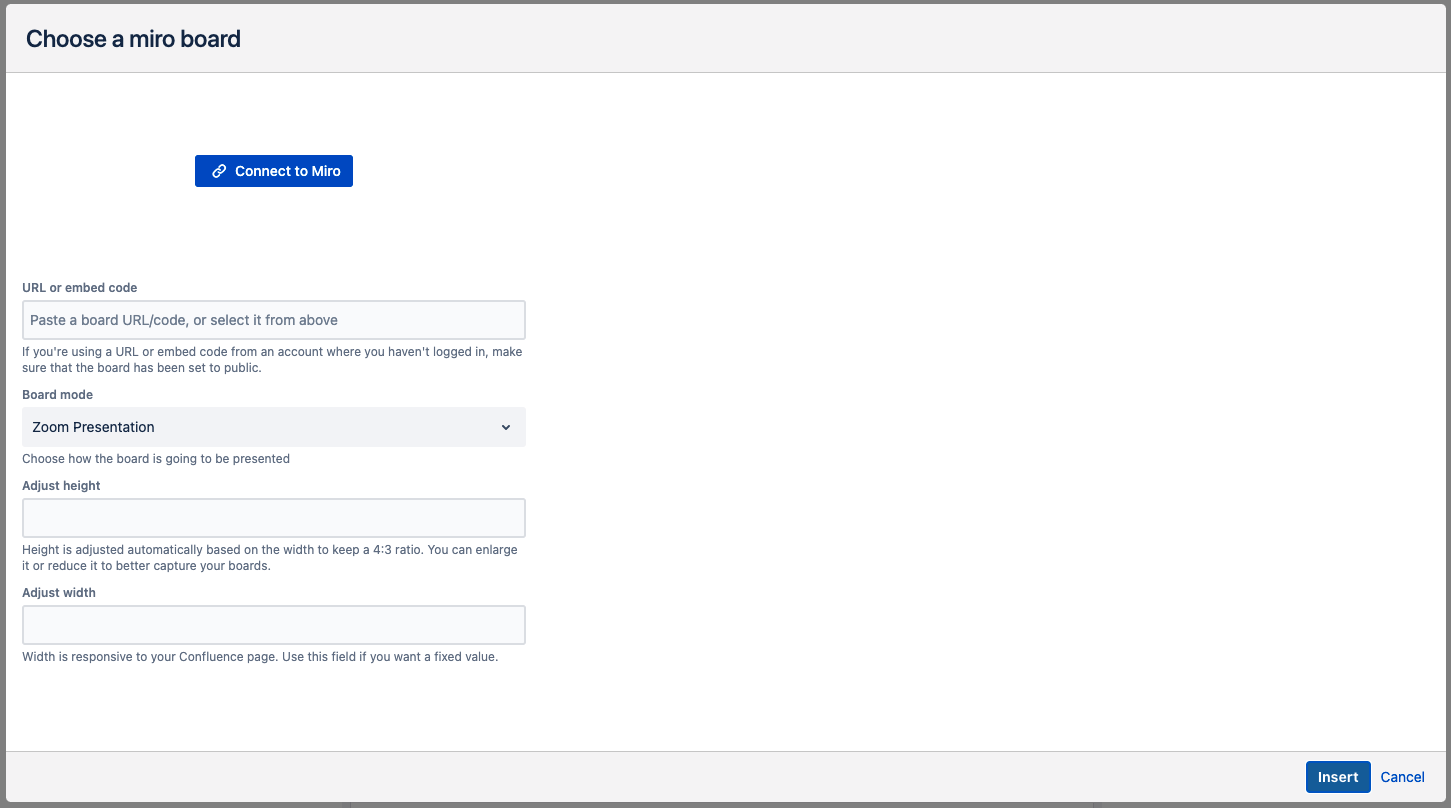The height and width of the screenshot is (808, 1451).
Task: Cancel the miro board dialog
Action: [1402, 777]
